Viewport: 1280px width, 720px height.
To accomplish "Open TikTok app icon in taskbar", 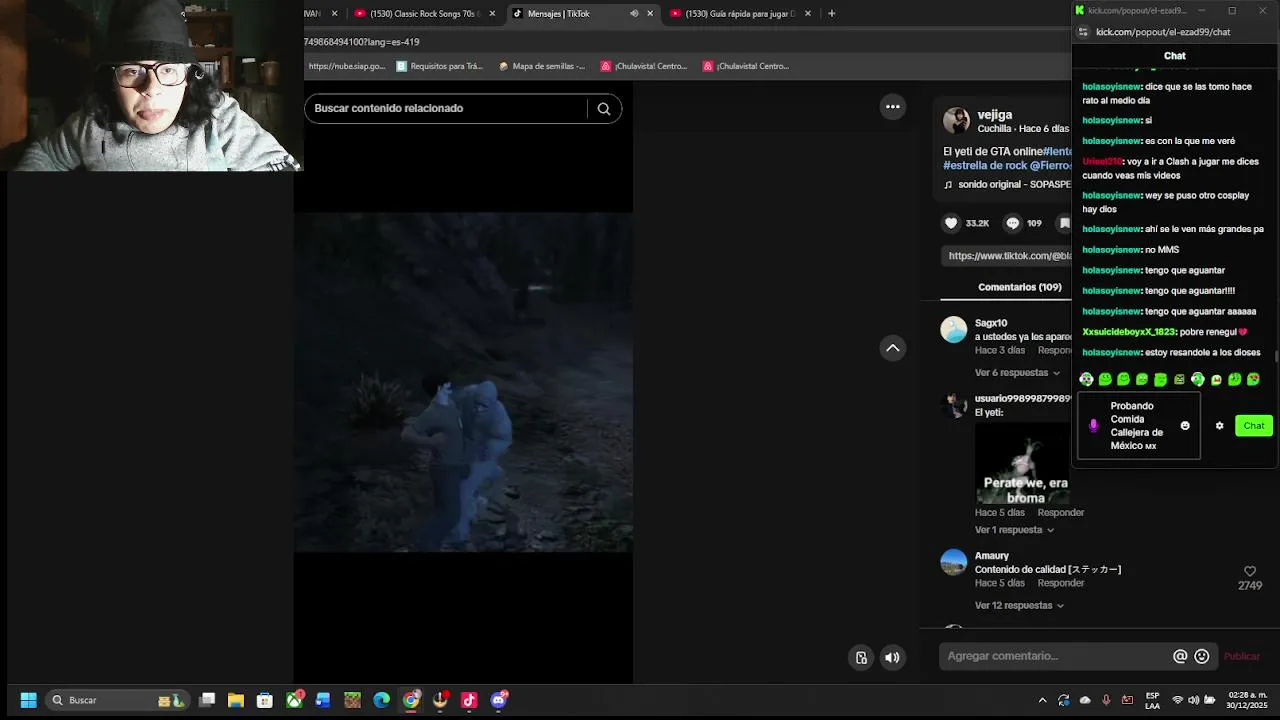I will (x=469, y=700).
